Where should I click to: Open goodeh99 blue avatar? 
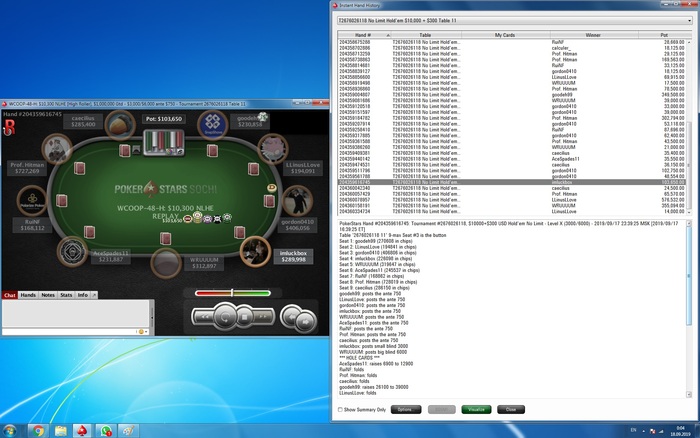(212, 124)
